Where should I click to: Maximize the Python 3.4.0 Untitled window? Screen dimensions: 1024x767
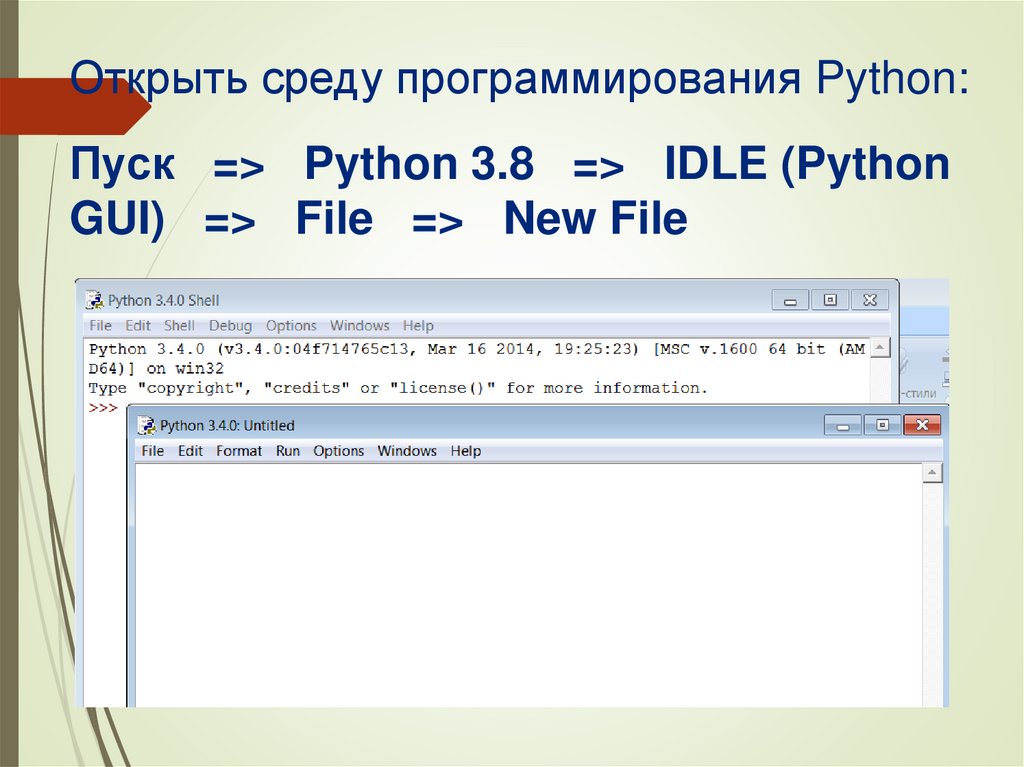pos(882,425)
